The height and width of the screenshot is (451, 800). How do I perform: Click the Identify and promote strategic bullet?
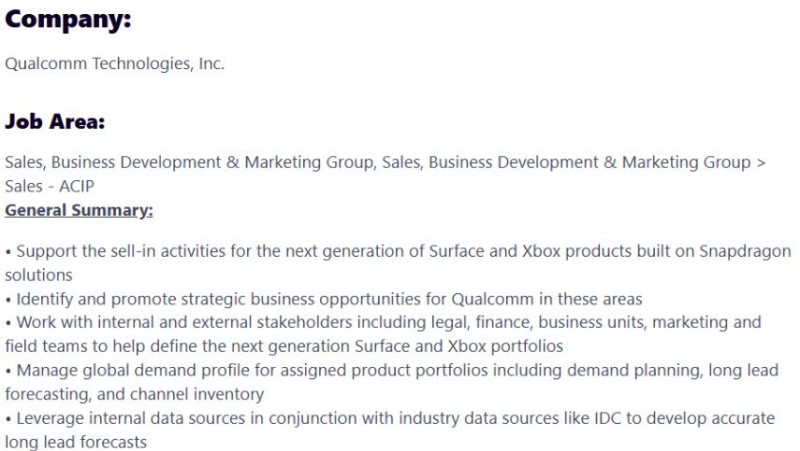click(x=324, y=299)
